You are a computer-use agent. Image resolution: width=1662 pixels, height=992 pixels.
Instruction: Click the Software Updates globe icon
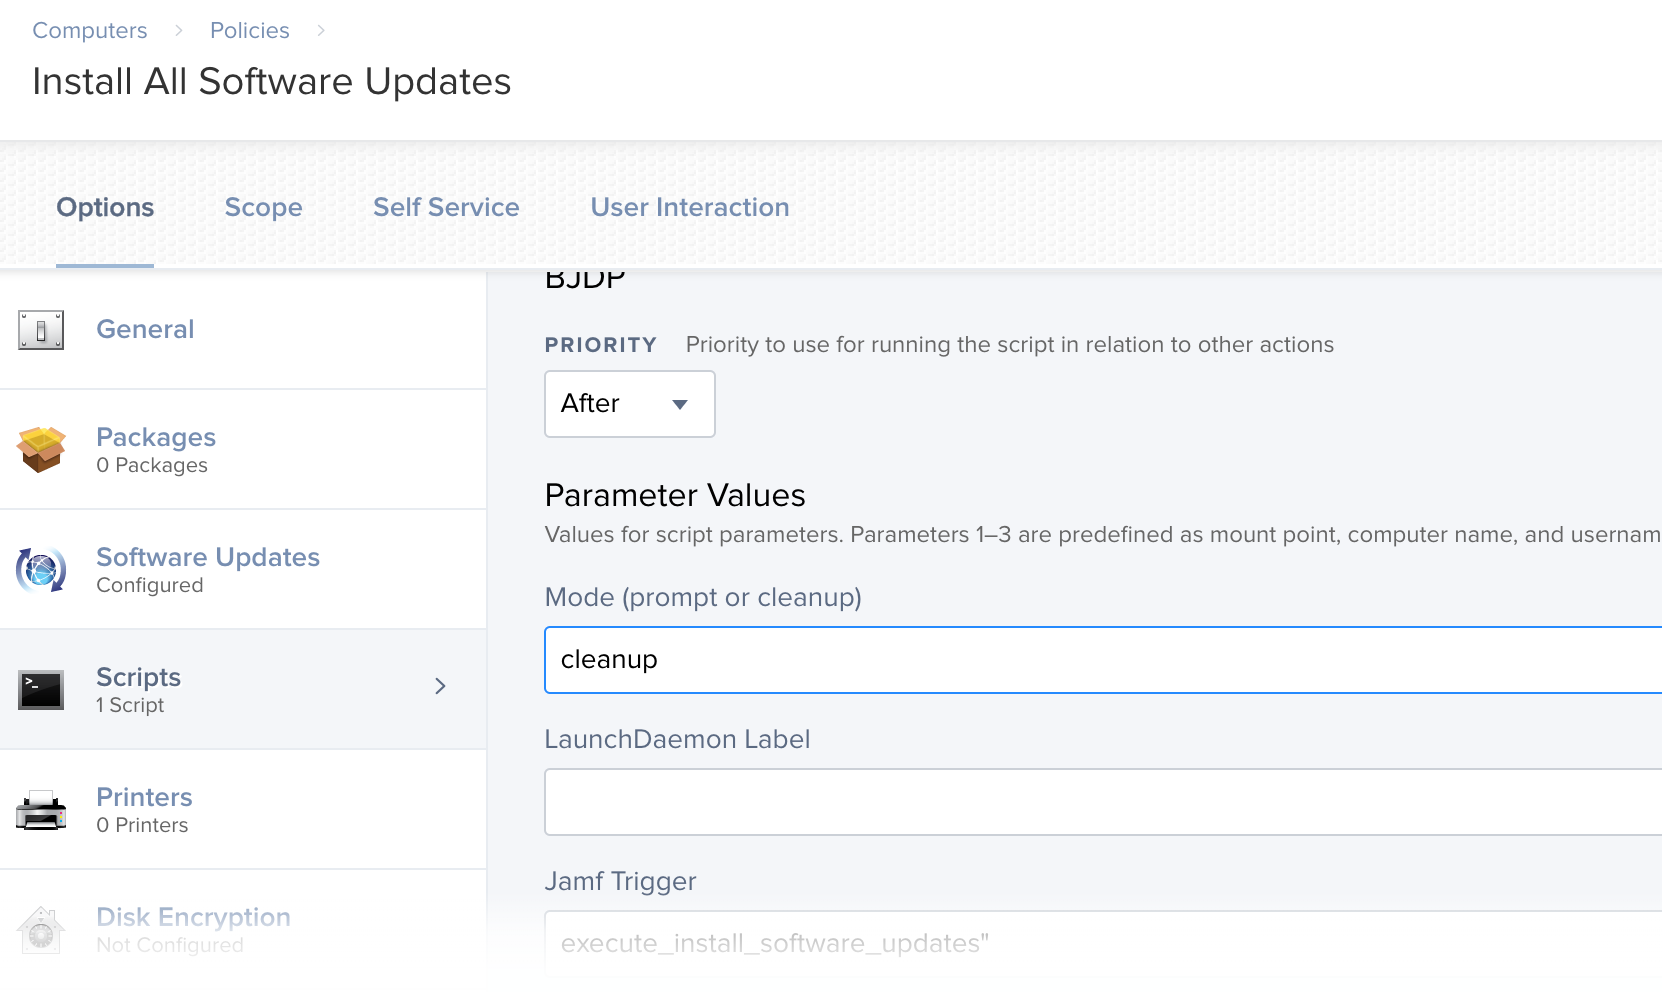(x=41, y=570)
